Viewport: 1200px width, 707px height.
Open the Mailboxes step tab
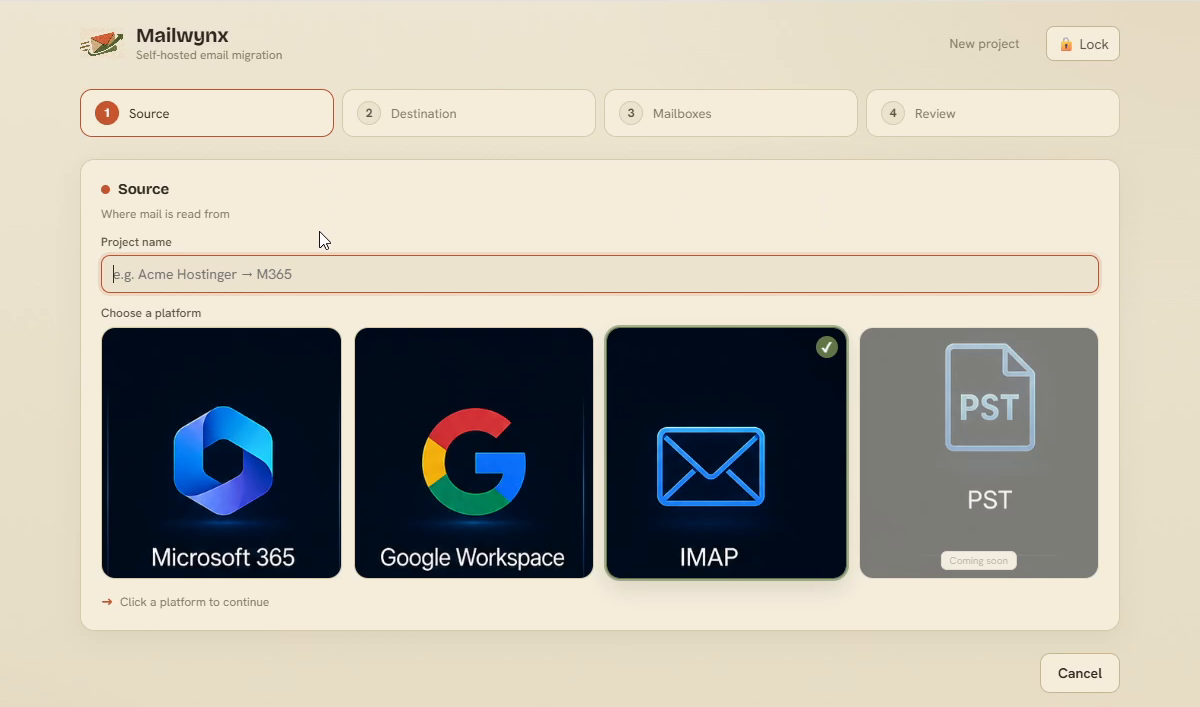(731, 113)
